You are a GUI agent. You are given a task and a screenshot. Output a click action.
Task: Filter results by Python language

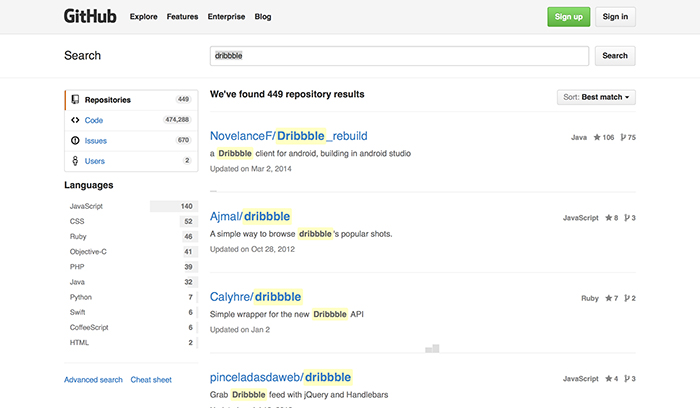pyautogui.click(x=131, y=297)
